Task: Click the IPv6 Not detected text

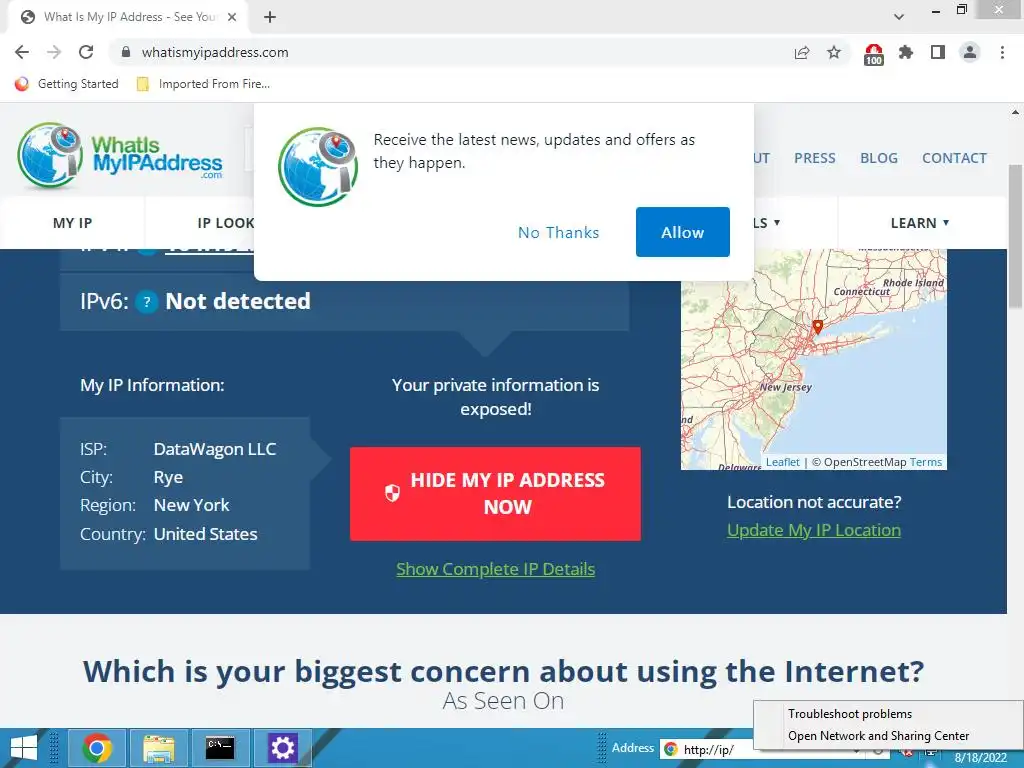Action: pyautogui.click(x=238, y=301)
